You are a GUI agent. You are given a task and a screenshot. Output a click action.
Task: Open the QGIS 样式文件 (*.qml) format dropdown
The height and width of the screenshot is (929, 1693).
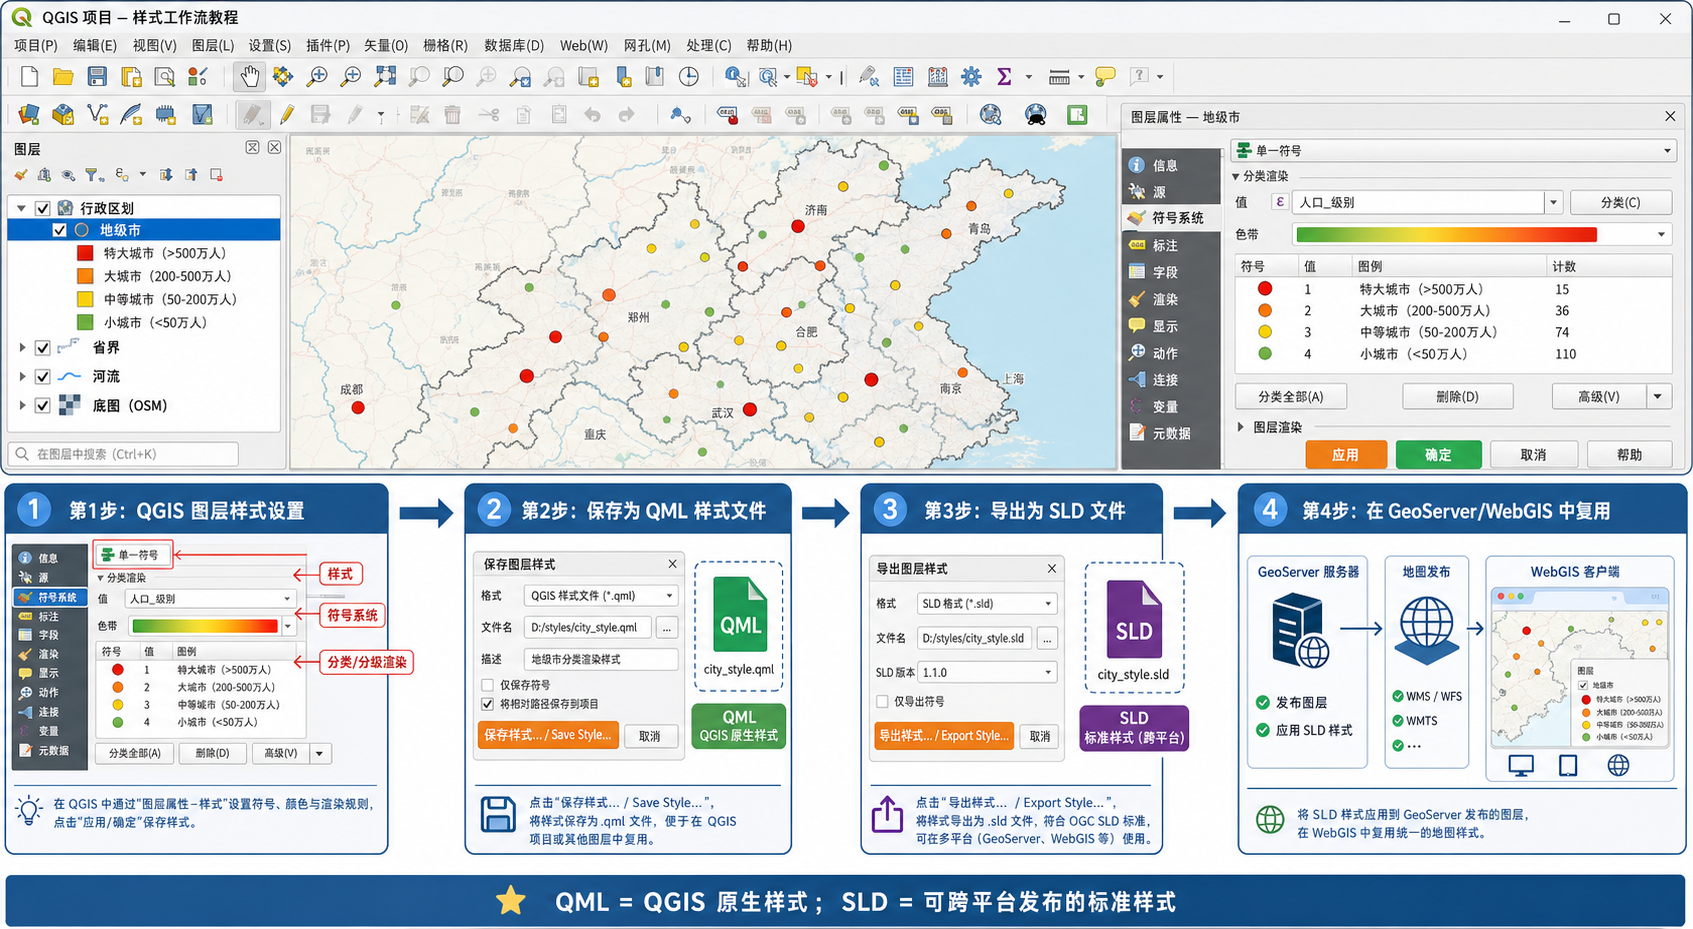pyautogui.click(x=601, y=595)
